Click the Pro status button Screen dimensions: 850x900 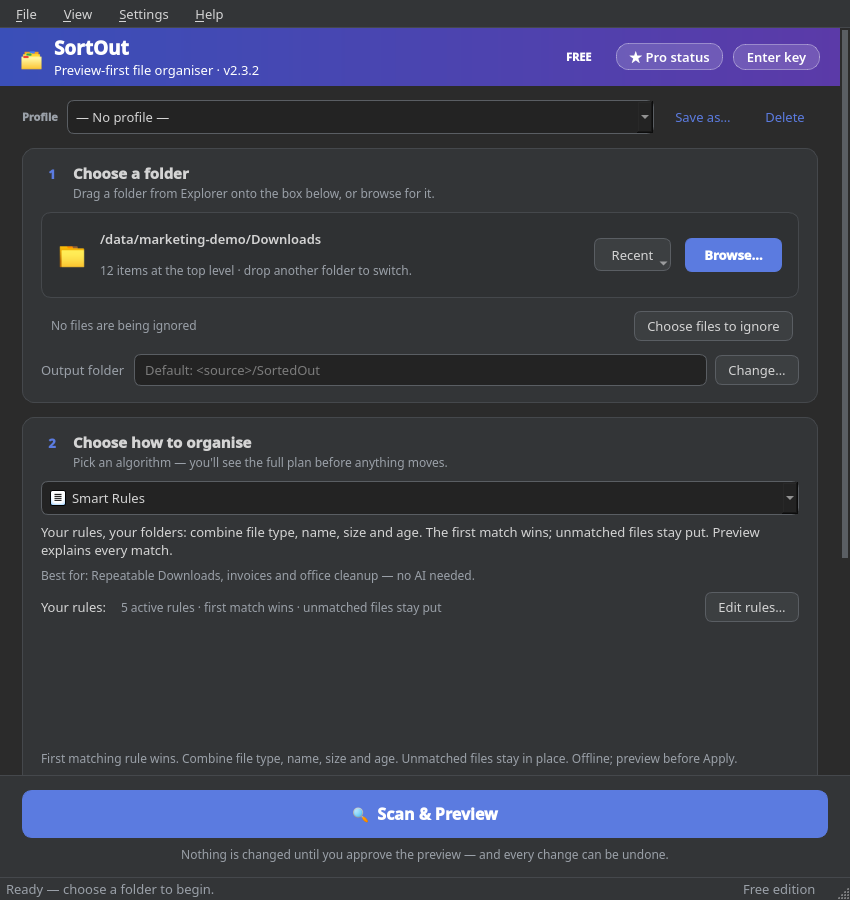click(x=669, y=57)
